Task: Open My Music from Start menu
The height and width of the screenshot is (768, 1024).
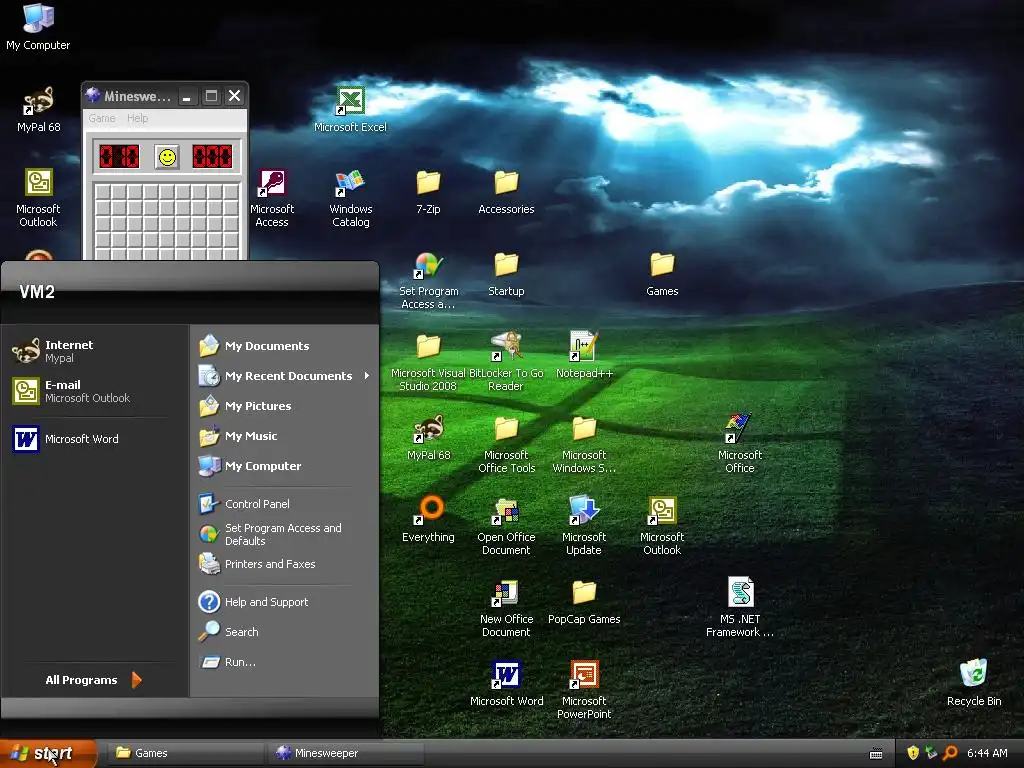Action: point(285,436)
